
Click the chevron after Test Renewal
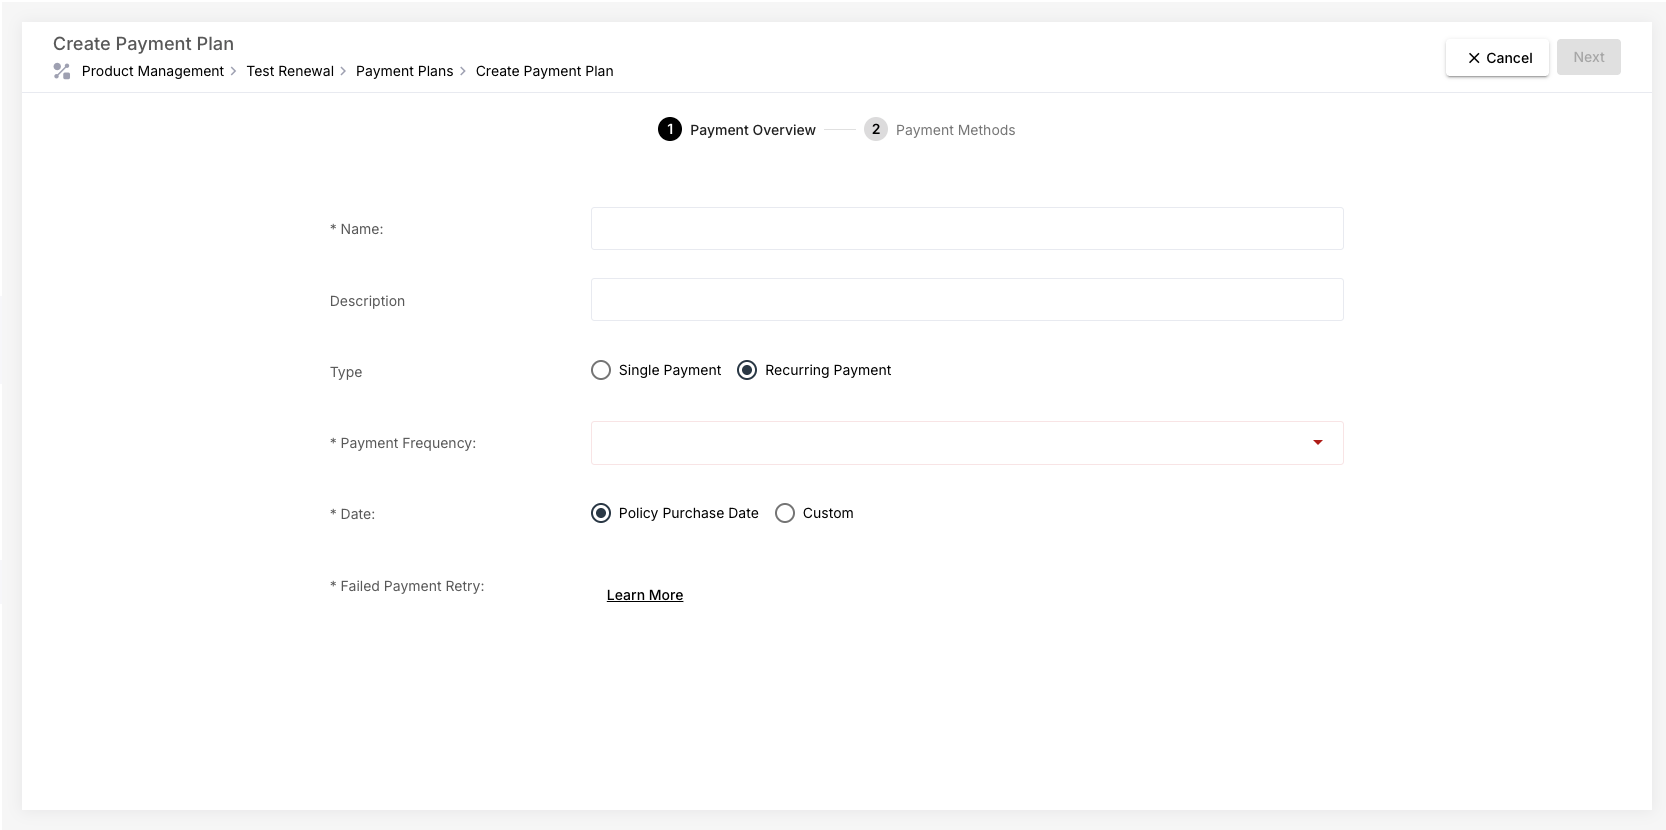pyautogui.click(x=344, y=71)
